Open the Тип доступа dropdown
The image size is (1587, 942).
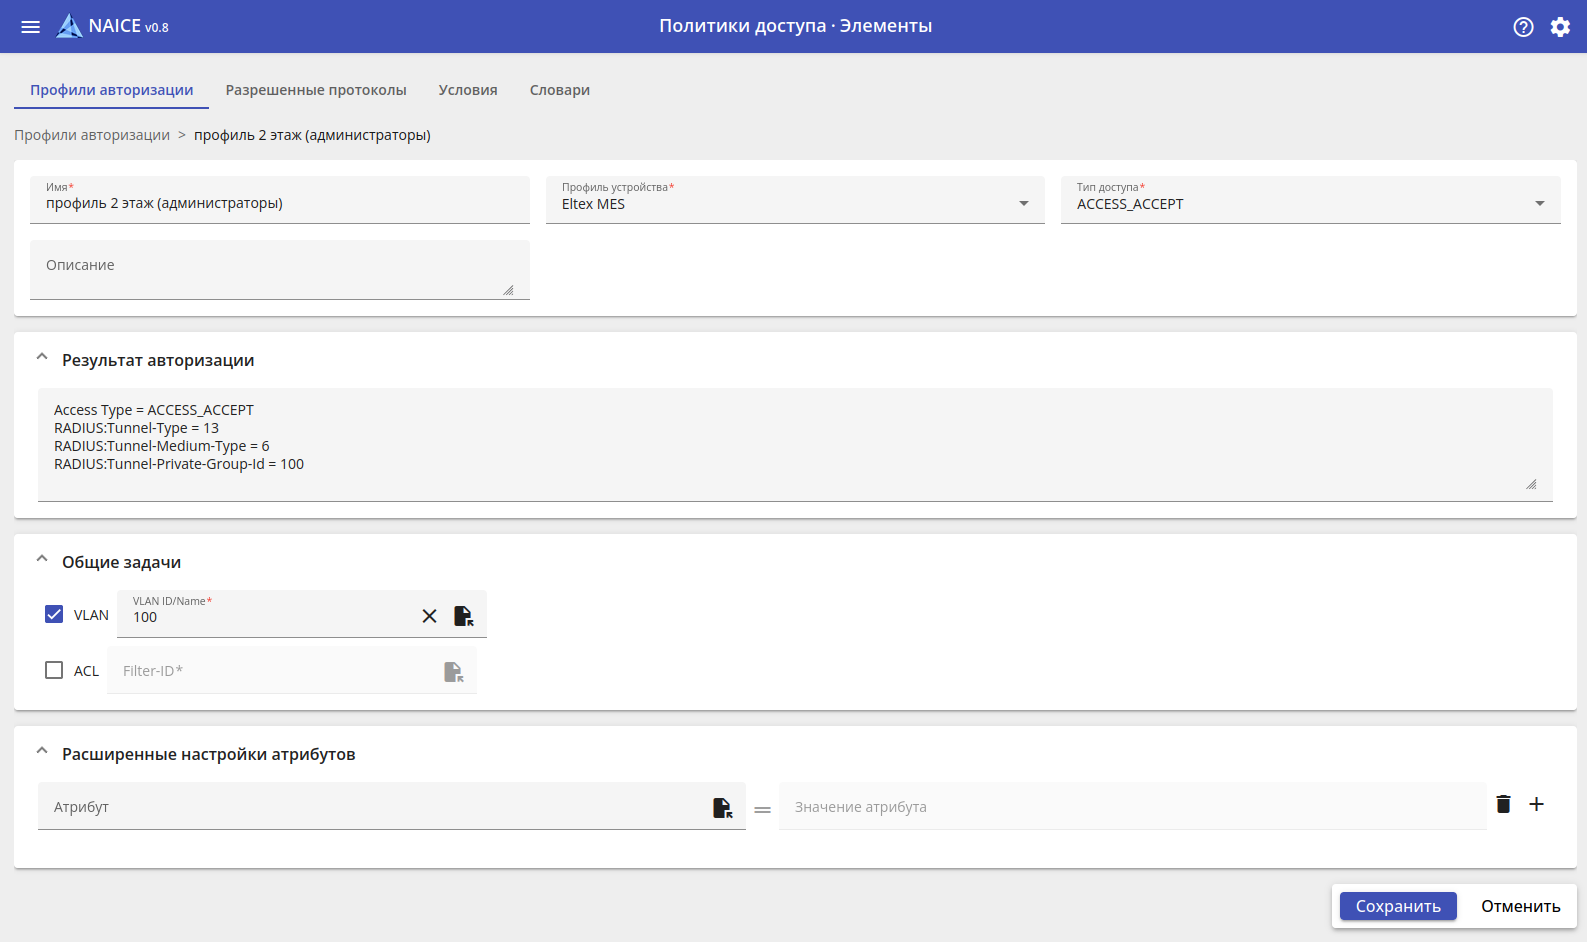point(1311,200)
